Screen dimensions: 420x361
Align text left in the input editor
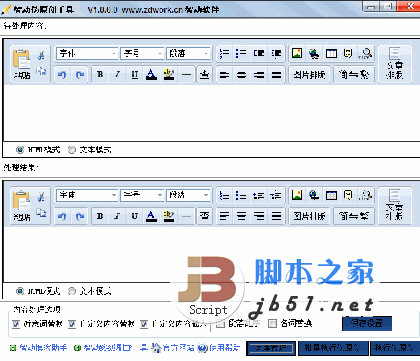(224, 75)
